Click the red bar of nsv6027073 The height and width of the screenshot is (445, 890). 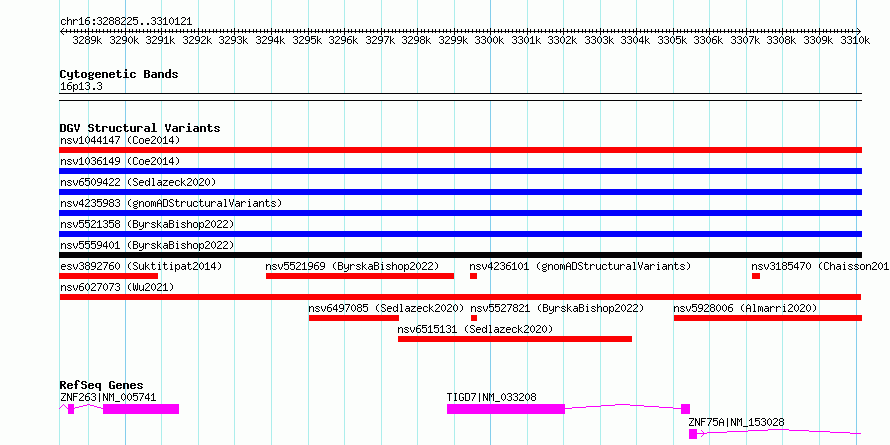[x=461, y=297]
